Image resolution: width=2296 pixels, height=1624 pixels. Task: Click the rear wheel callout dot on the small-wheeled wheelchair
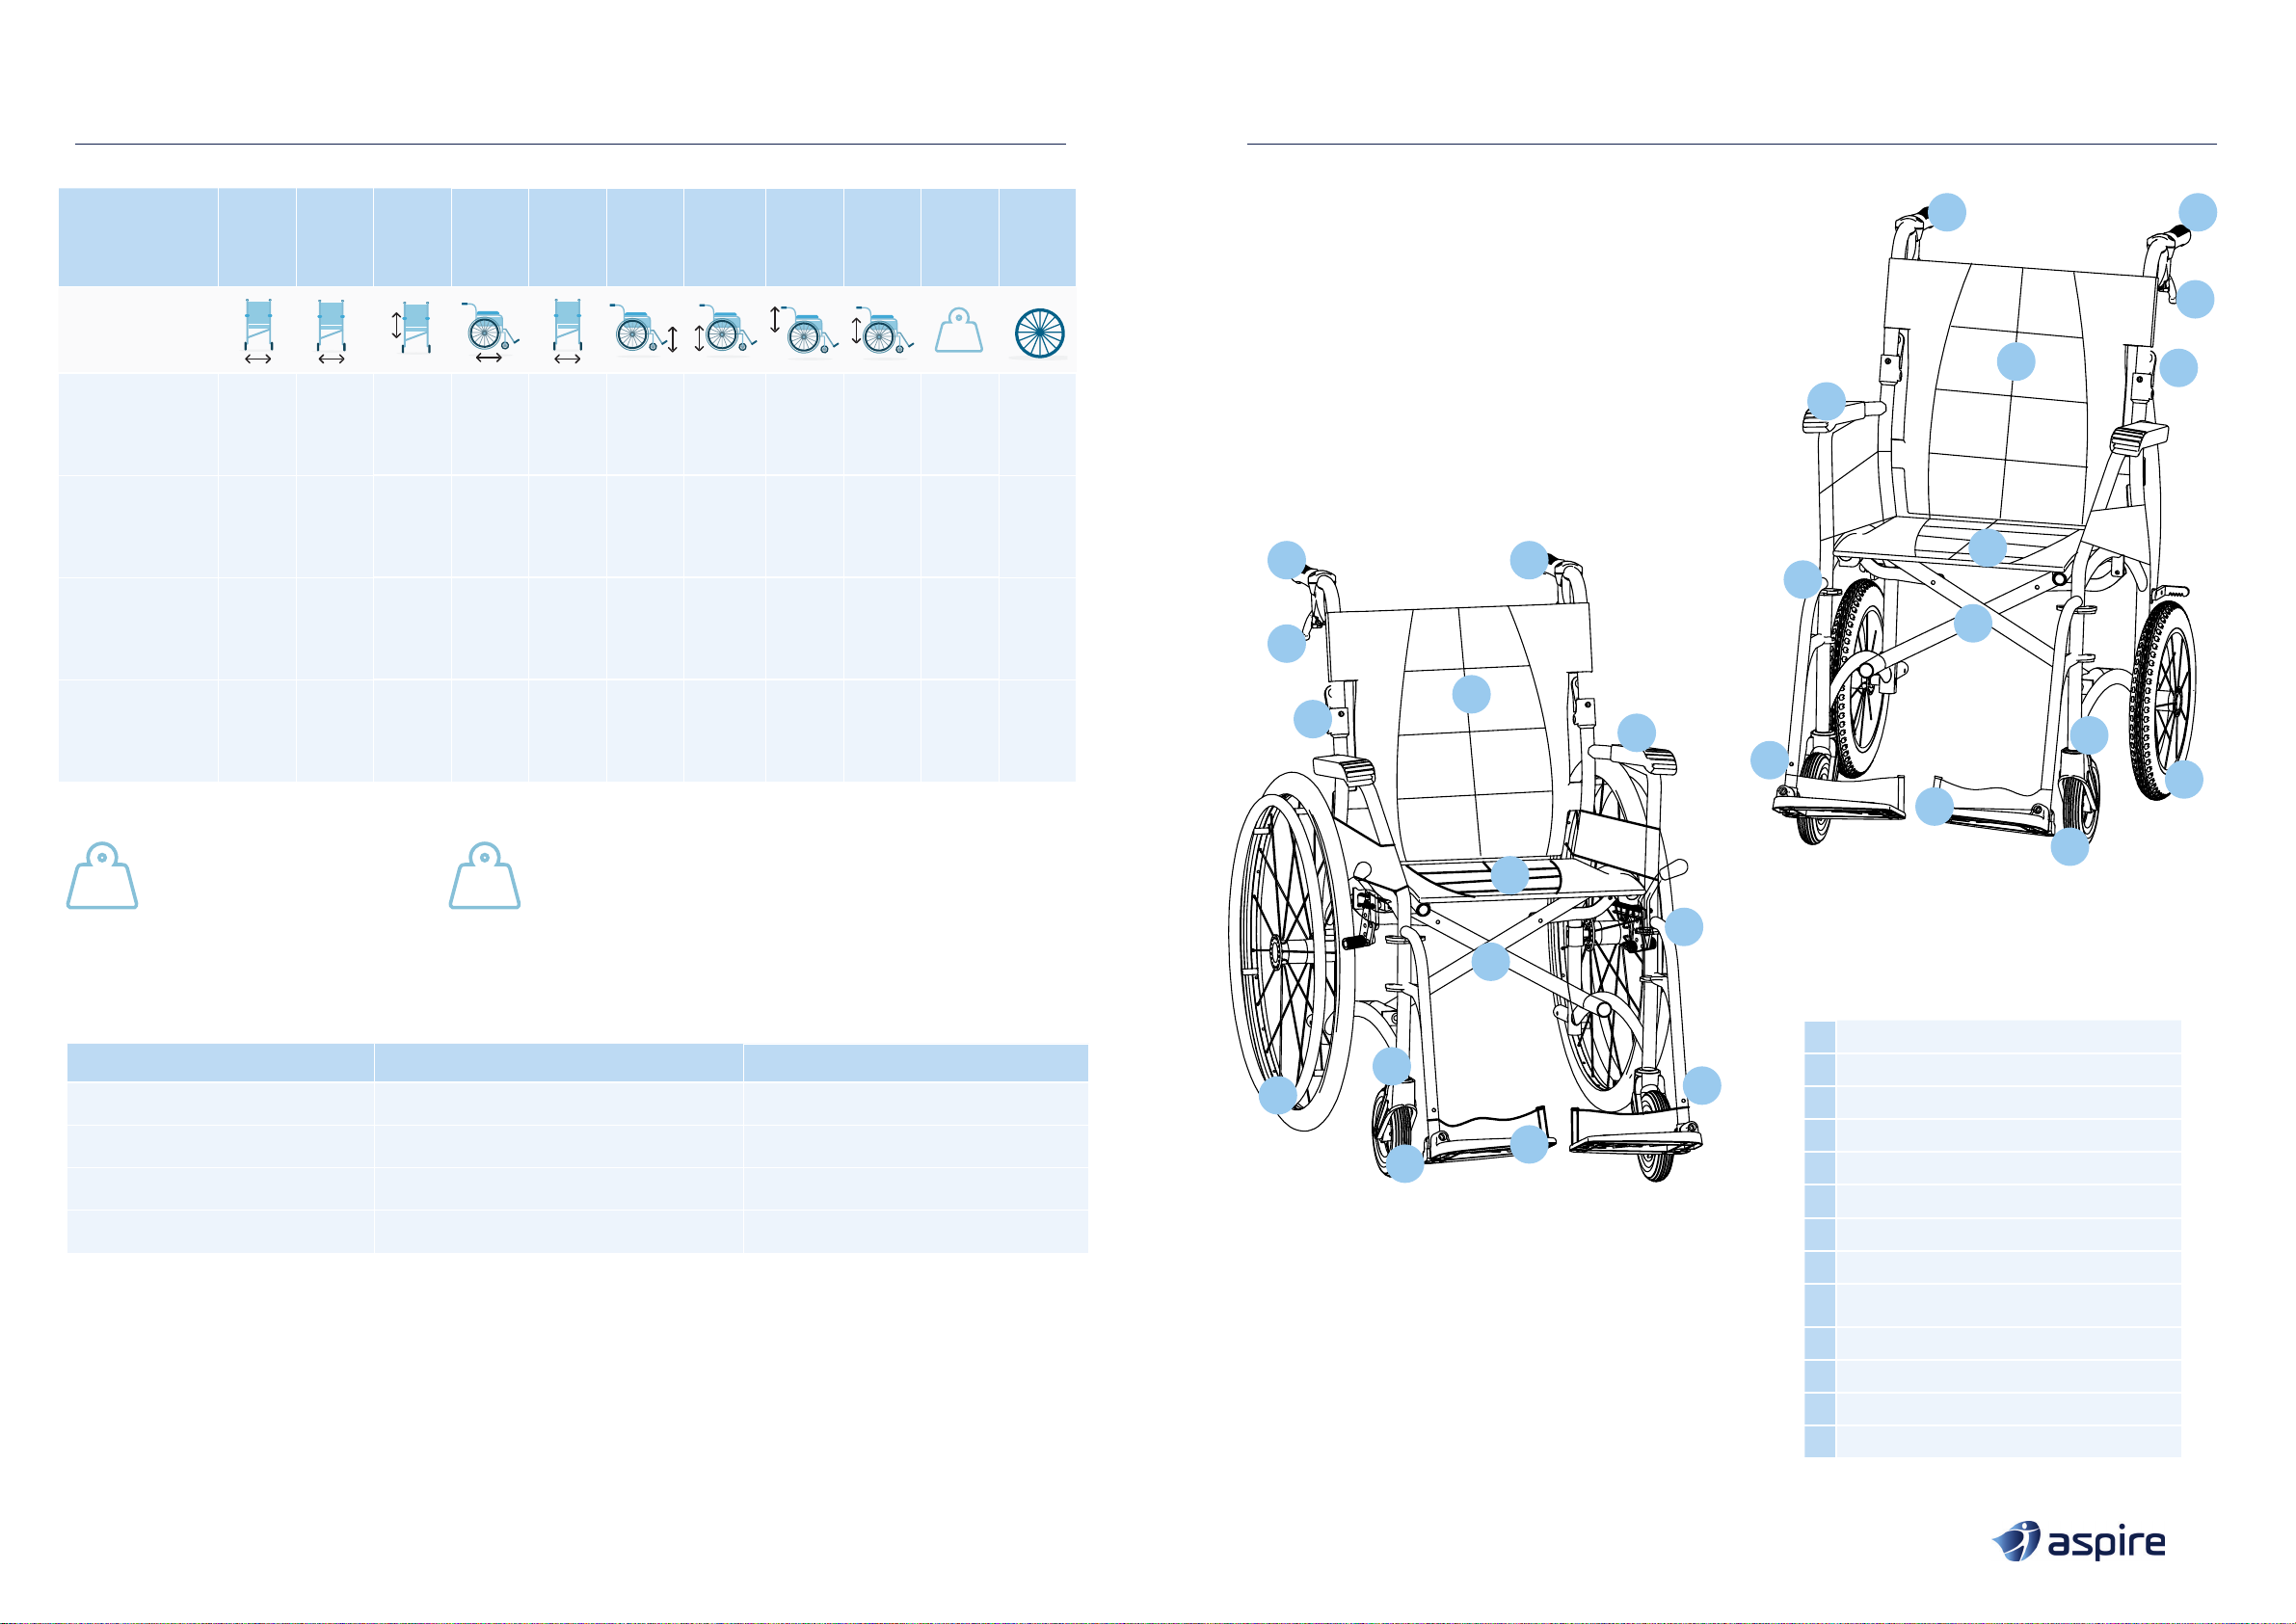pyautogui.click(x=2184, y=779)
